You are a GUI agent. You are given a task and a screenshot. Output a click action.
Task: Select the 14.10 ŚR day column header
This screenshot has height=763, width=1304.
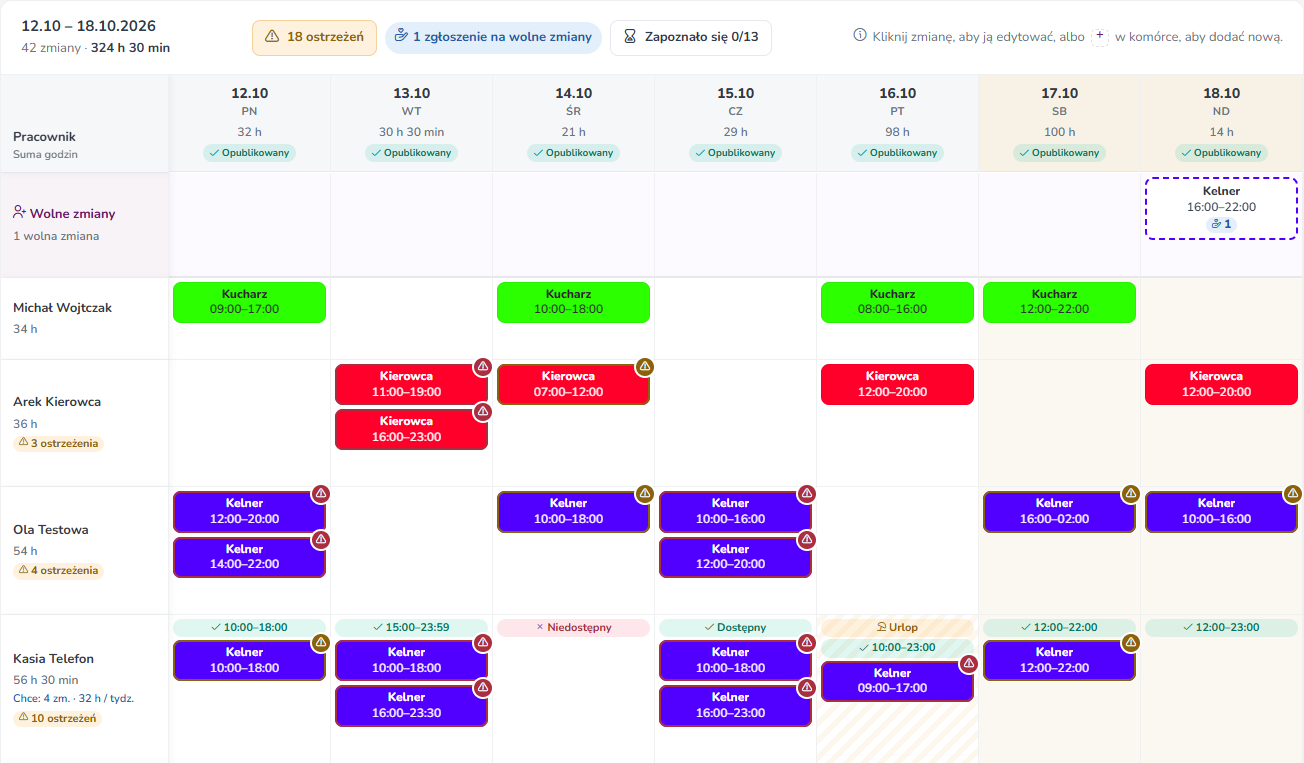(574, 122)
